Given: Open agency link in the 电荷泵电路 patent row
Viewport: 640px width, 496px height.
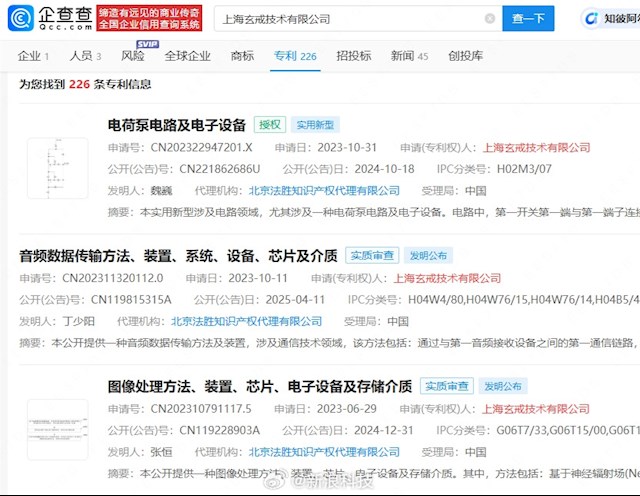Looking at the screenshot, I should coord(324,191).
